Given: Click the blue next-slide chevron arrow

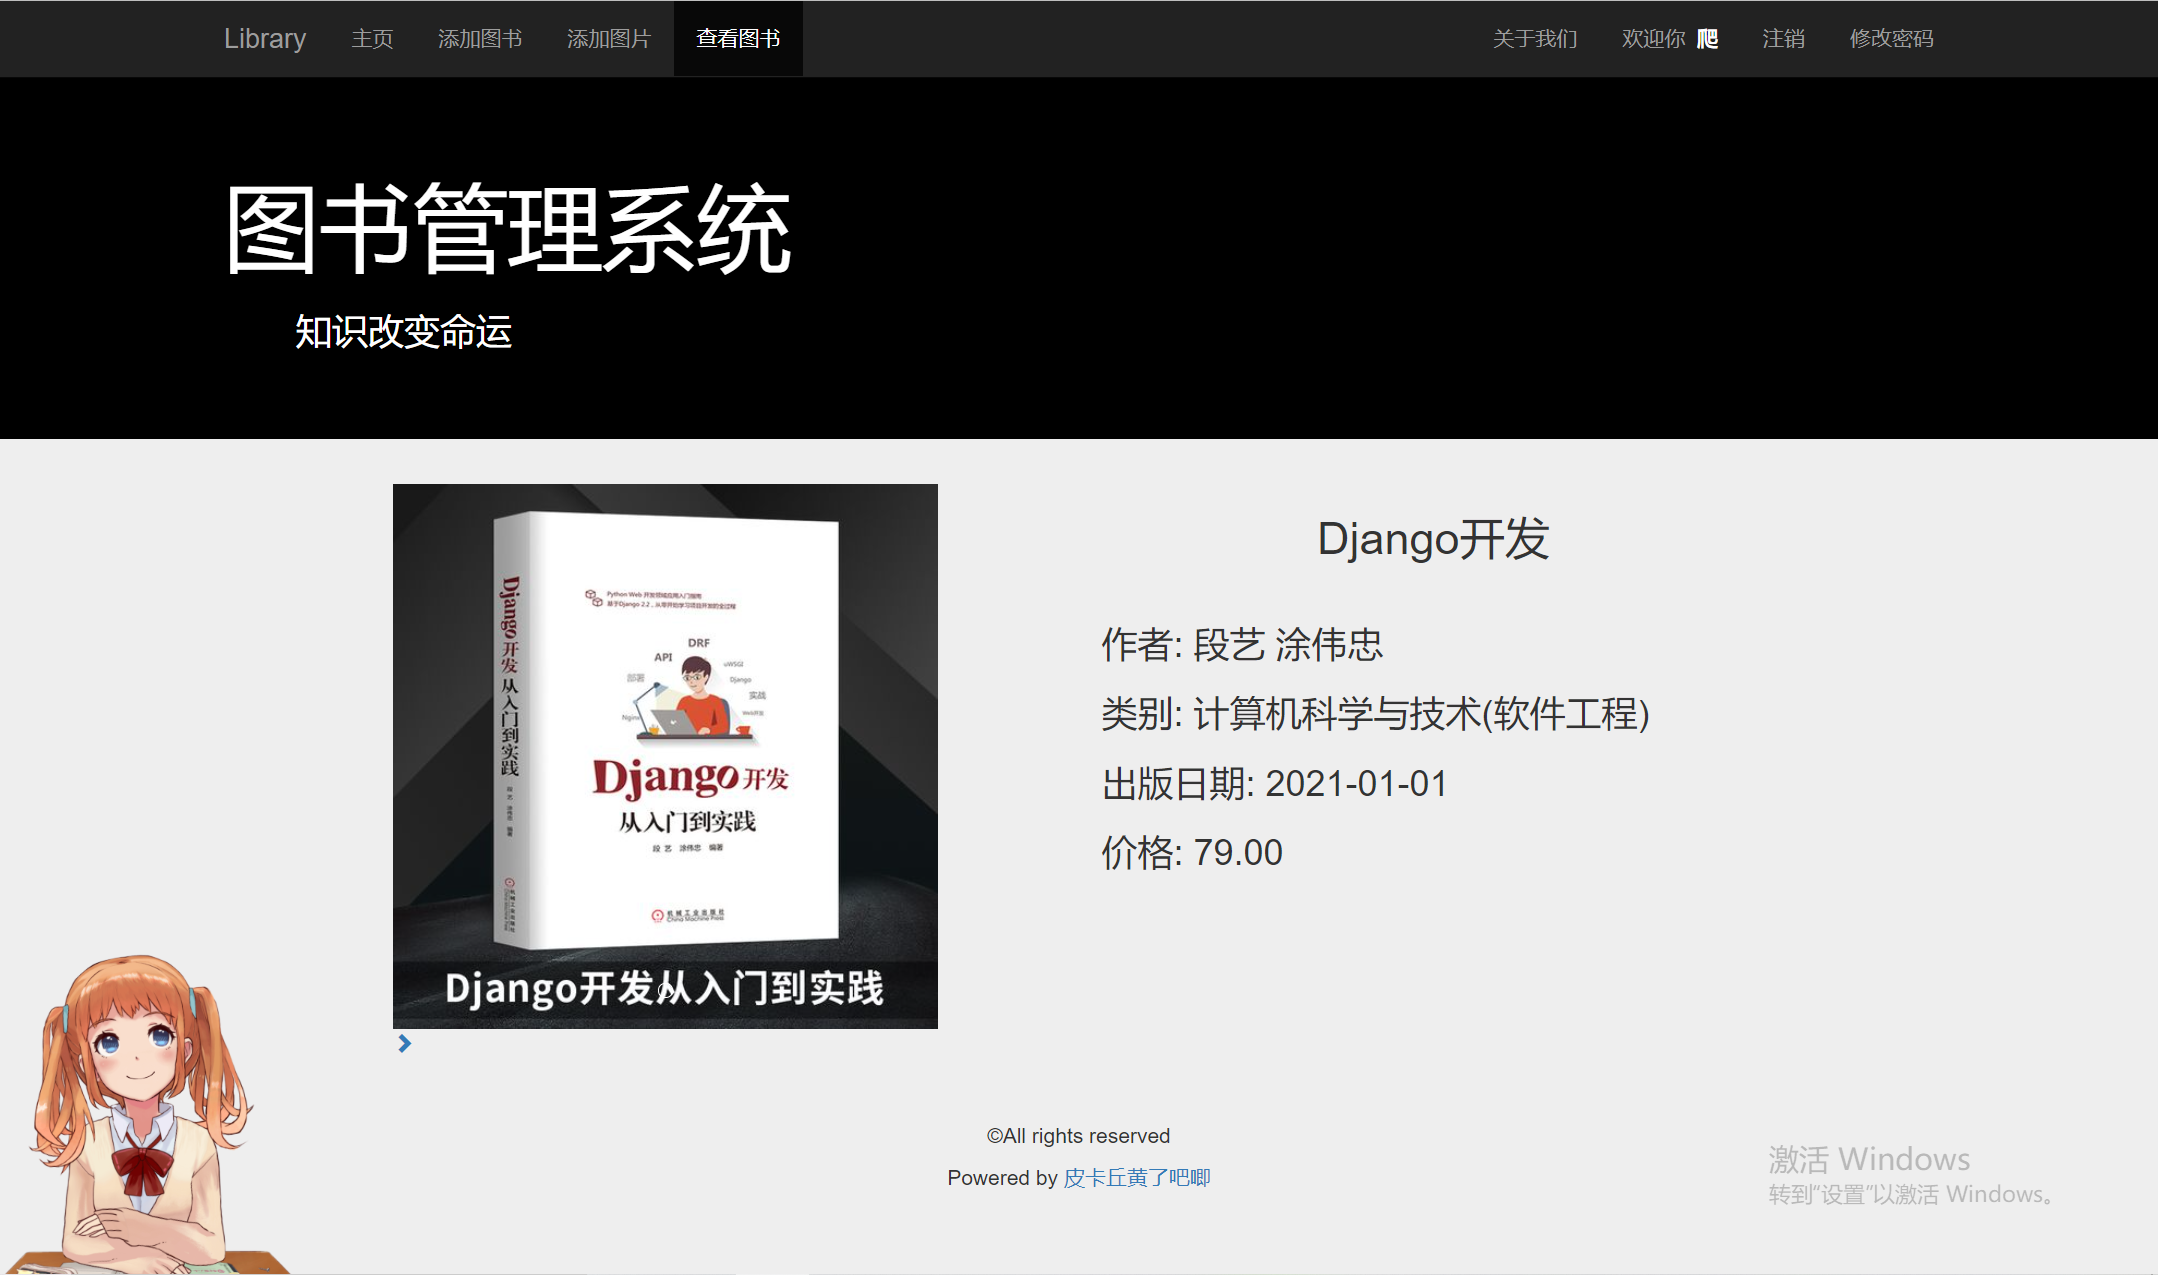Looking at the screenshot, I should [x=404, y=1043].
